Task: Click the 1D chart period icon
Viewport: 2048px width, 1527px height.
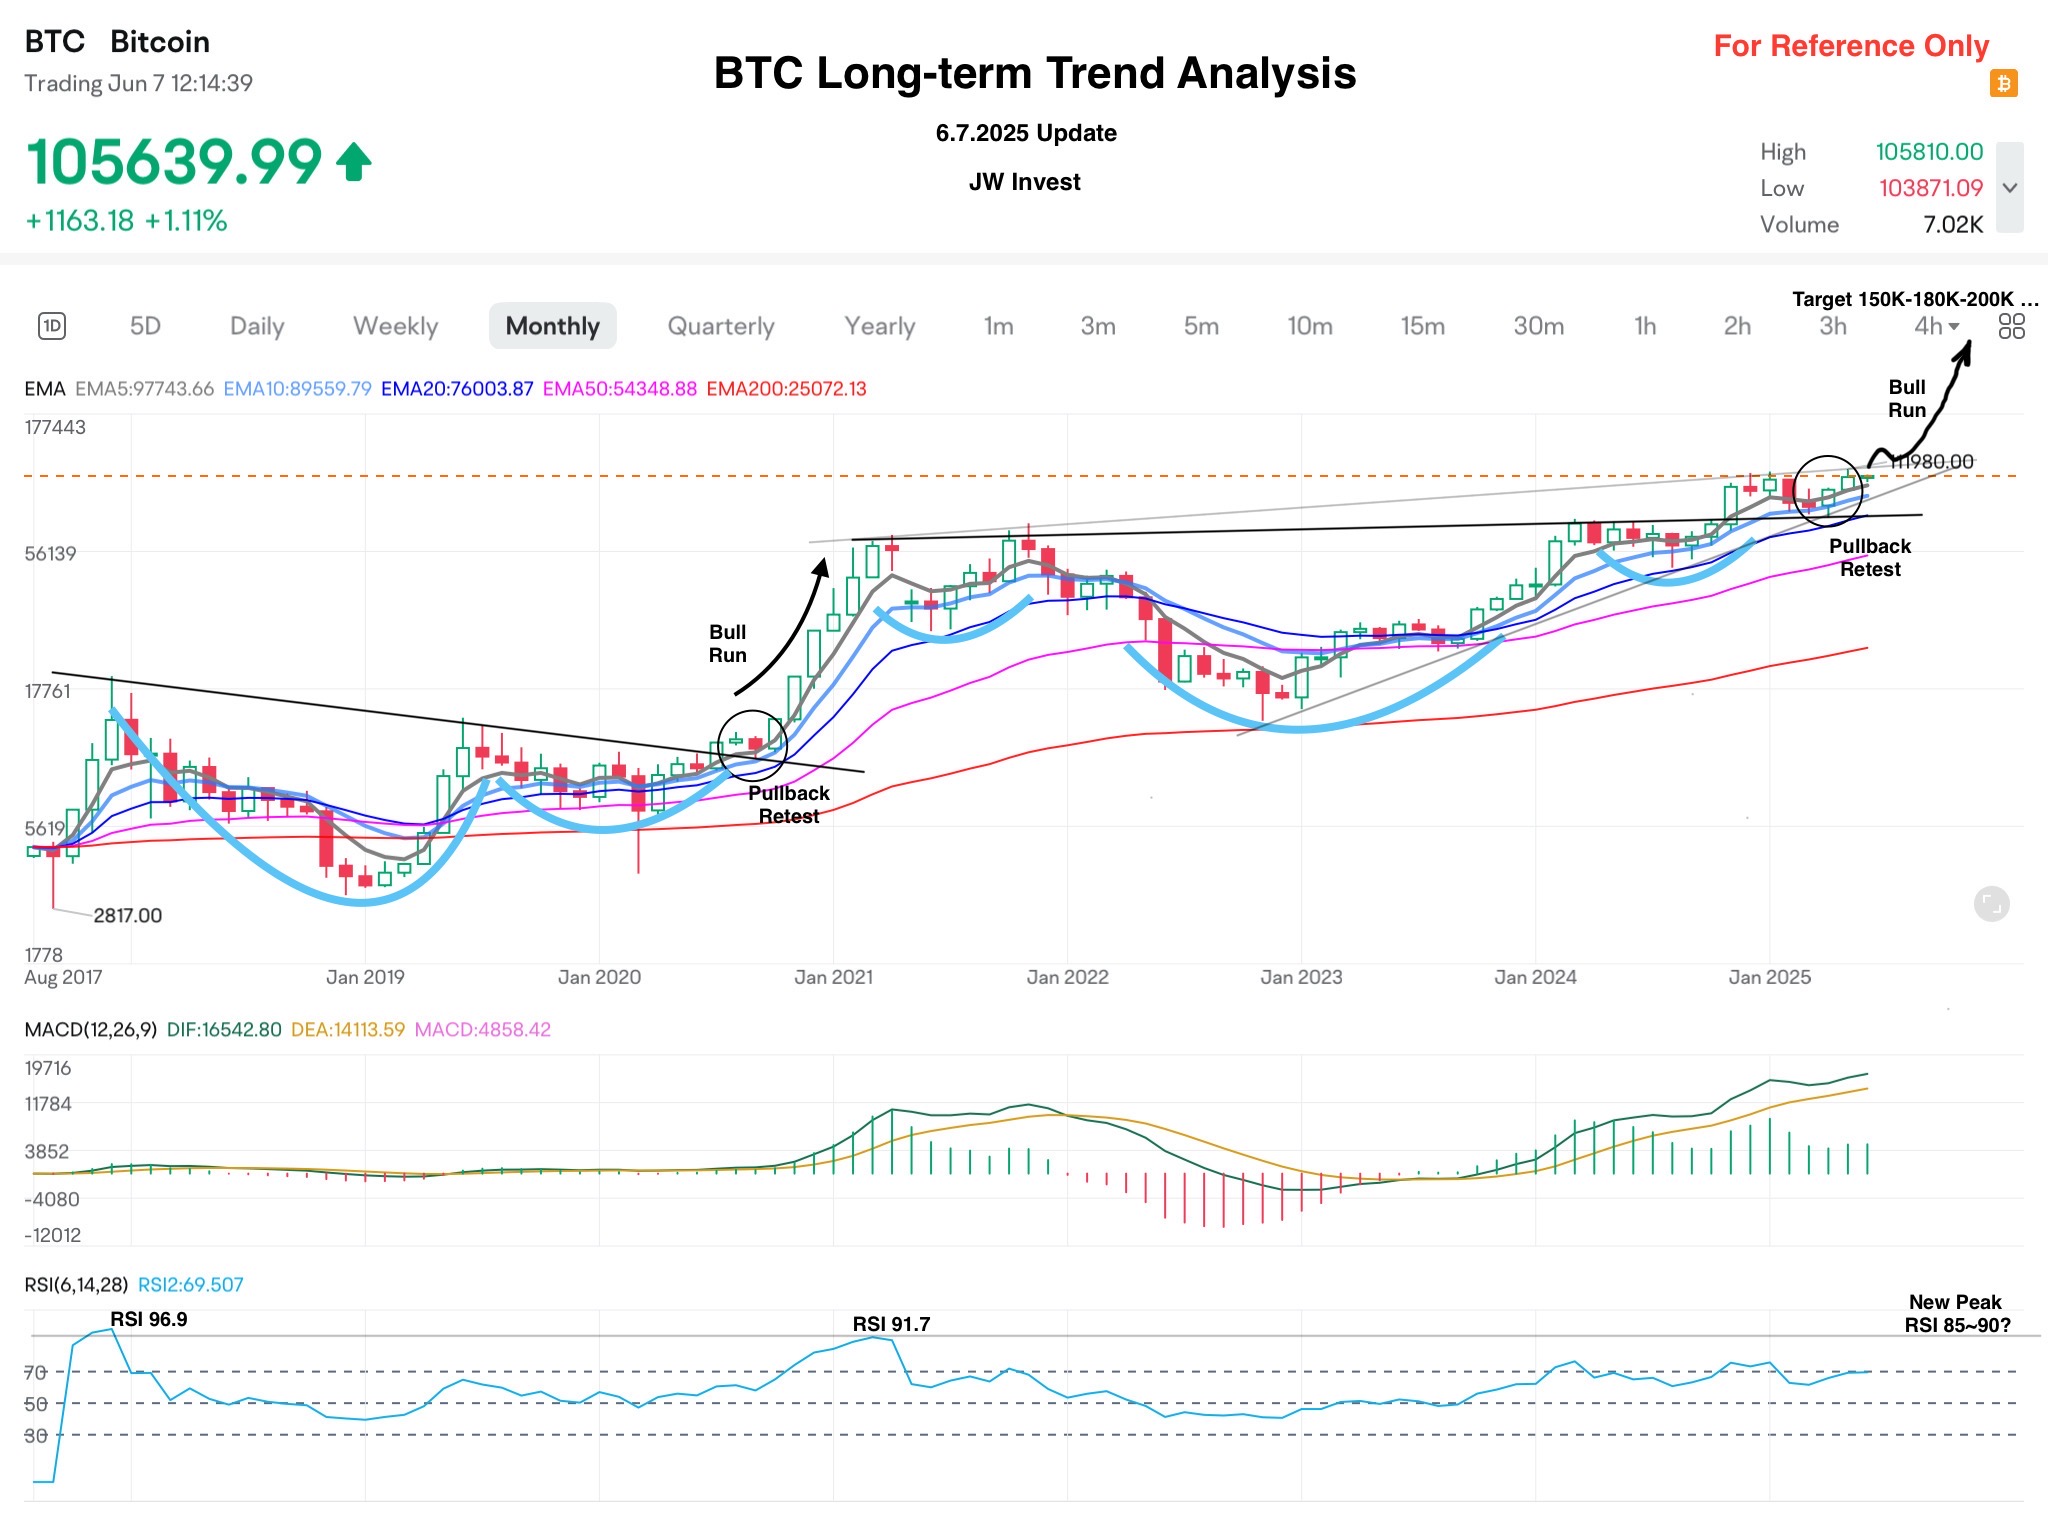Action: click(52, 326)
